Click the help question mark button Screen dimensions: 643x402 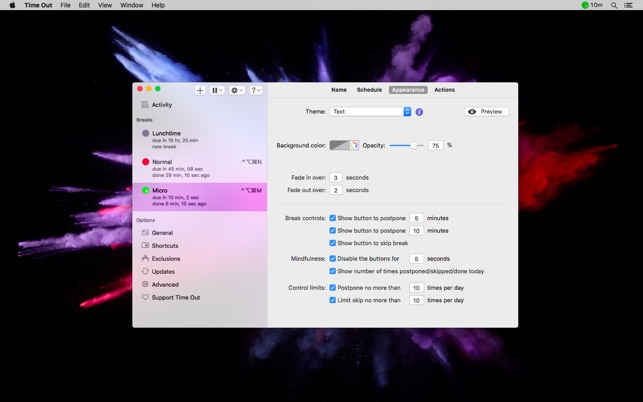255,90
